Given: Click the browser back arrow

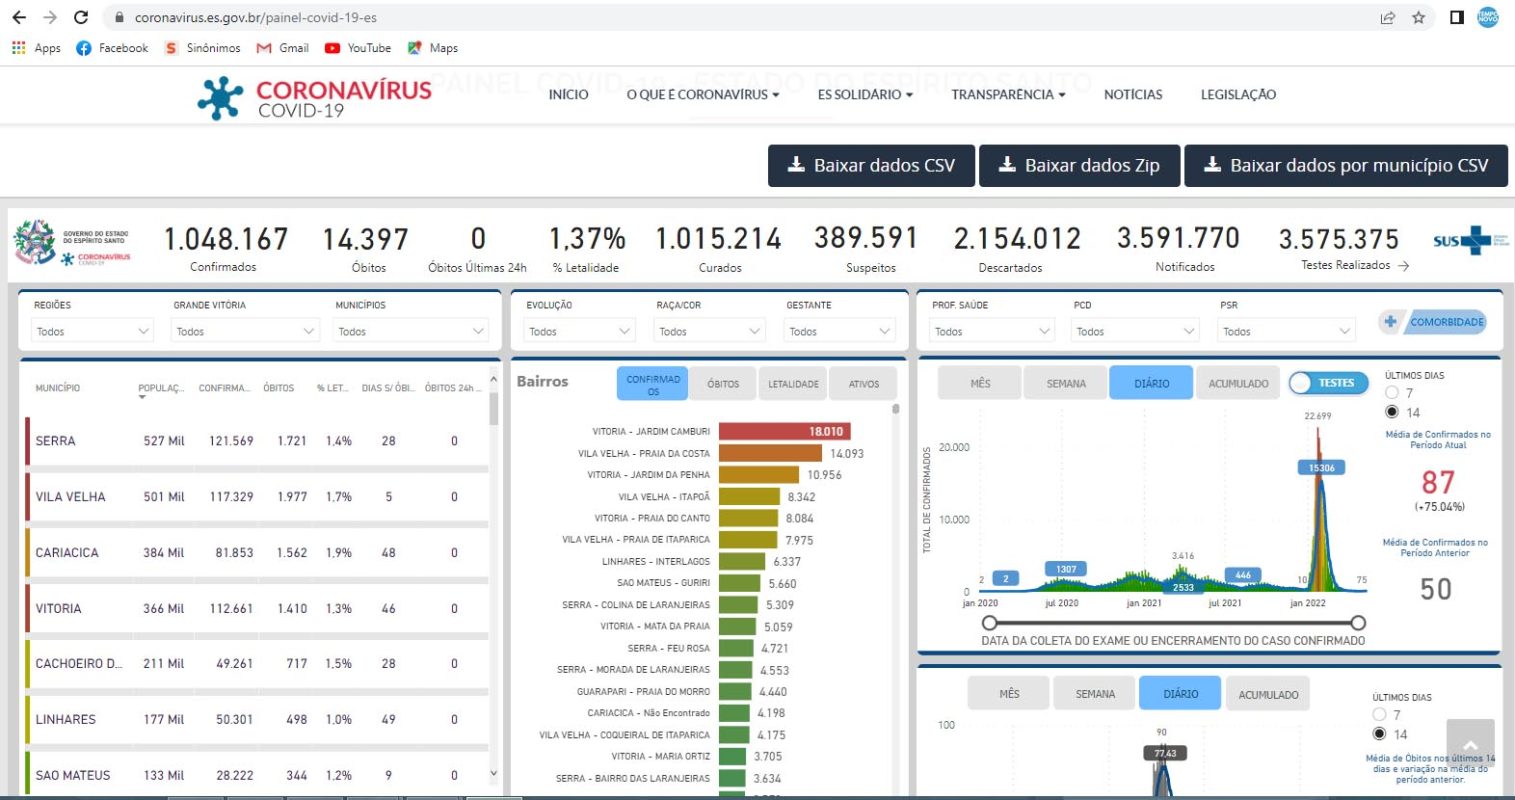Looking at the screenshot, I should [x=19, y=17].
